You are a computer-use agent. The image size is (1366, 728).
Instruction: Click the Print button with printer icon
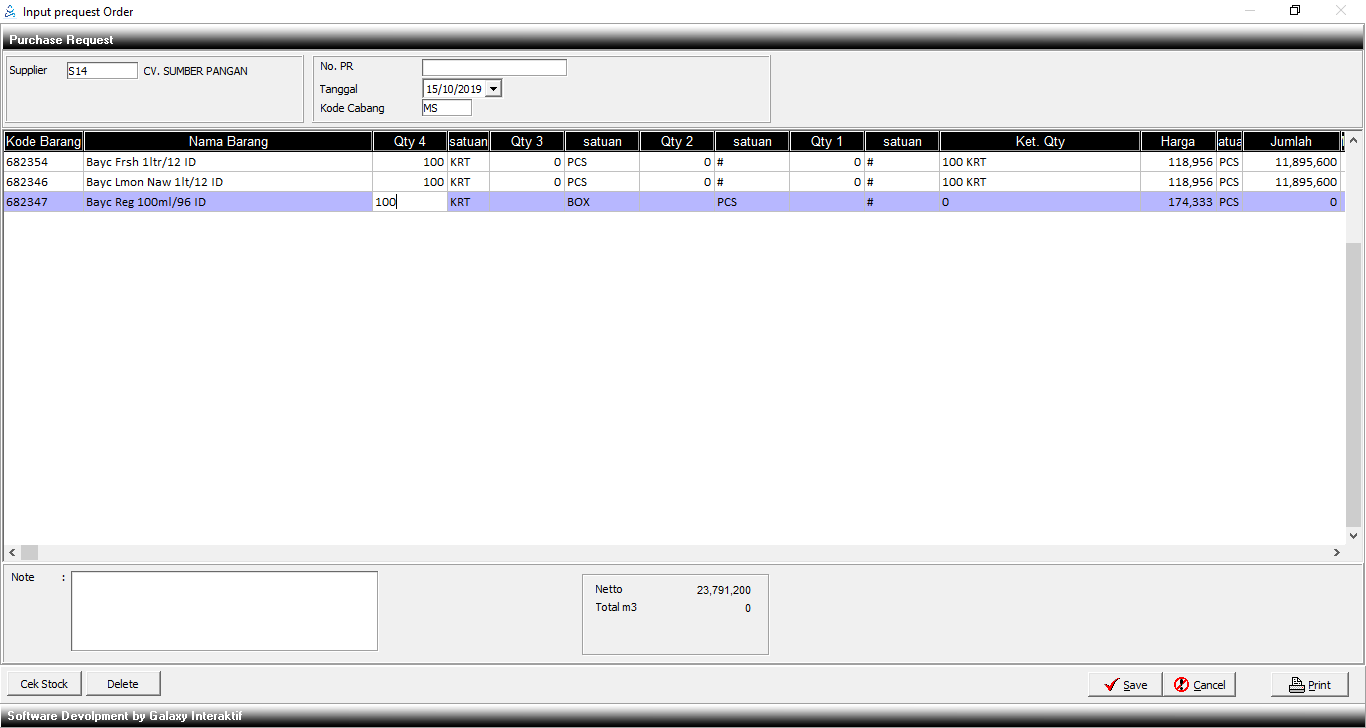tap(1309, 685)
